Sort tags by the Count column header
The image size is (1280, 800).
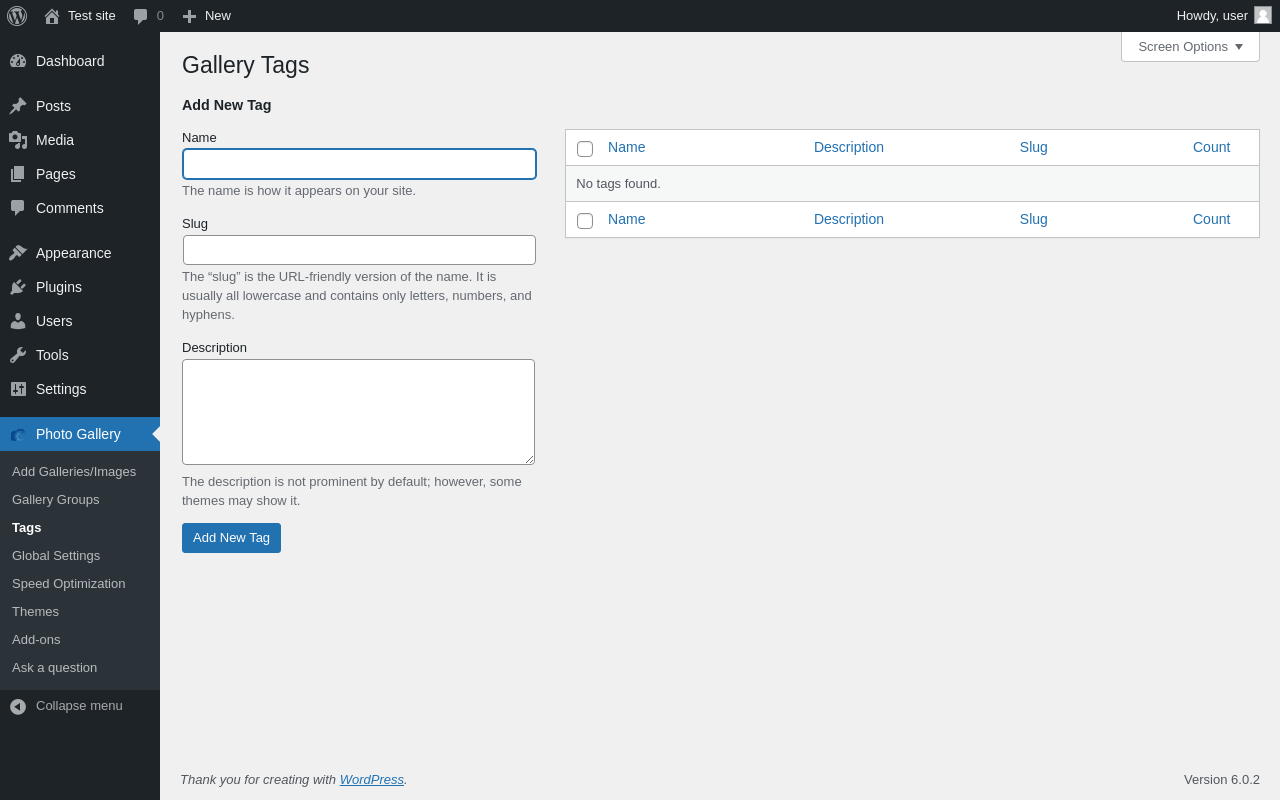pyautogui.click(x=1211, y=147)
